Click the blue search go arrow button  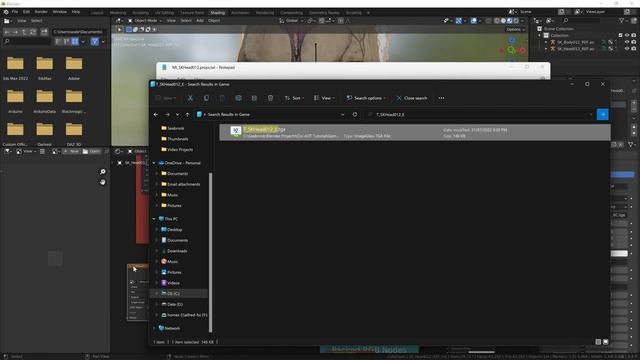pyautogui.click(x=602, y=115)
